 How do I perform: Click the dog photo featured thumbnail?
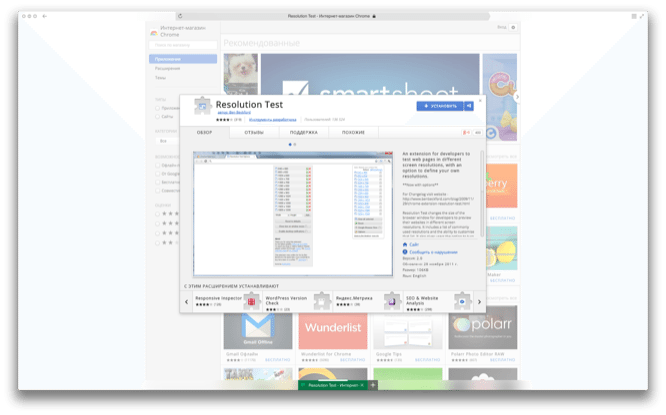coord(241,74)
